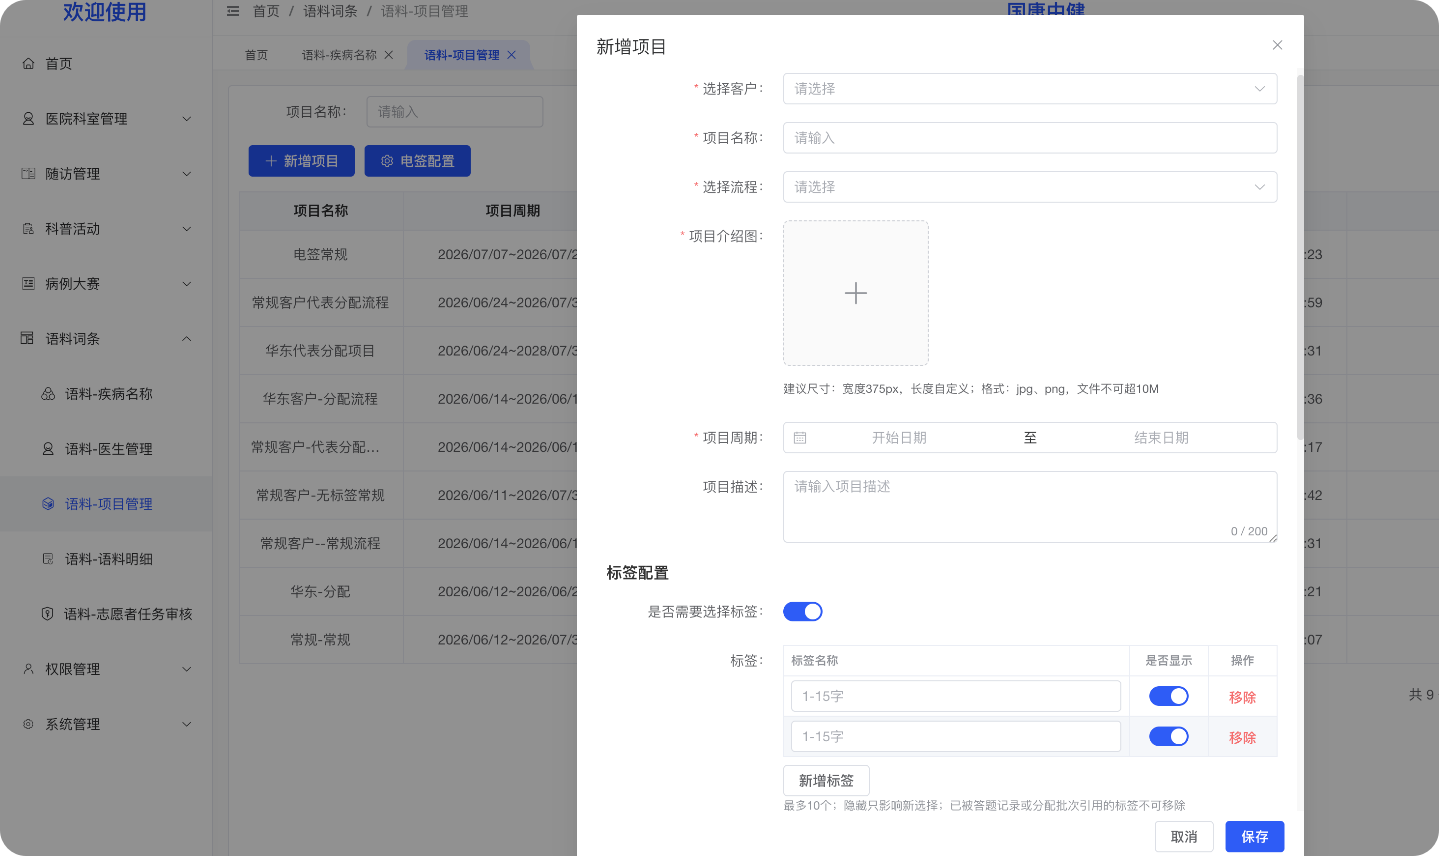Collapse the 语料词条 menu chevron

click(186, 338)
